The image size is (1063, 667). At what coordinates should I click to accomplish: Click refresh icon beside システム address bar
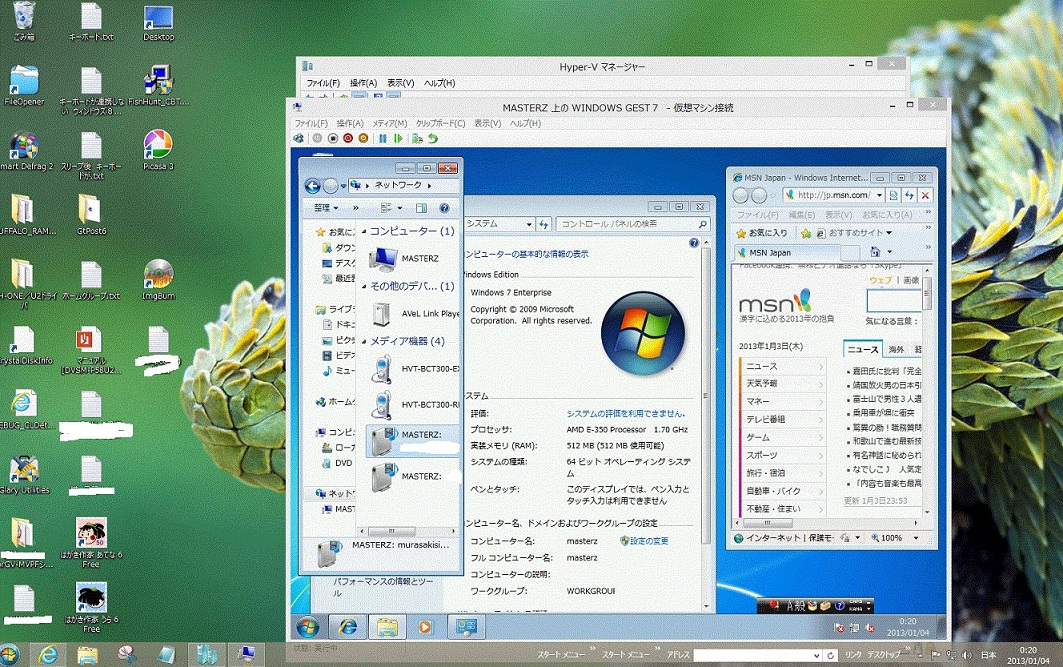(x=543, y=224)
